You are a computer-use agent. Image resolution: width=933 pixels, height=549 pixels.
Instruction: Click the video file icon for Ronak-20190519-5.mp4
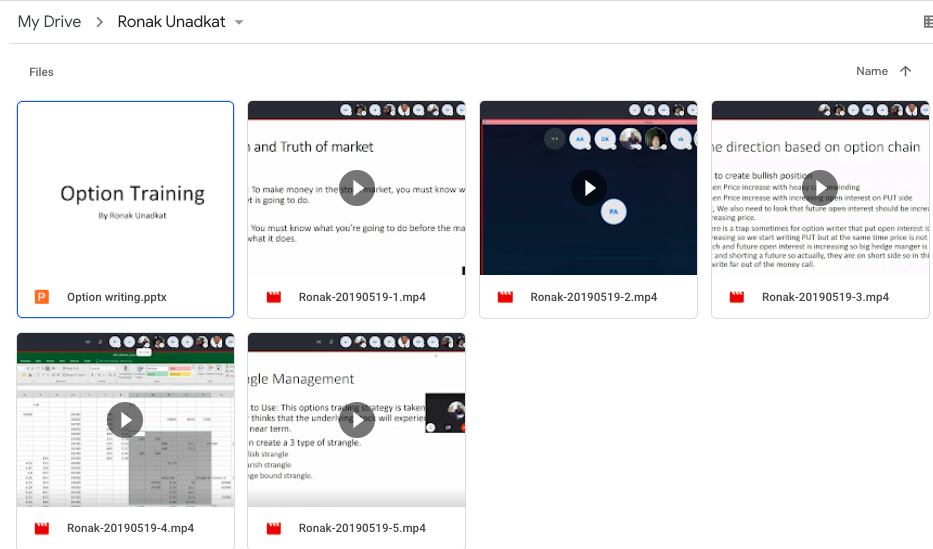[x=273, y=528]
